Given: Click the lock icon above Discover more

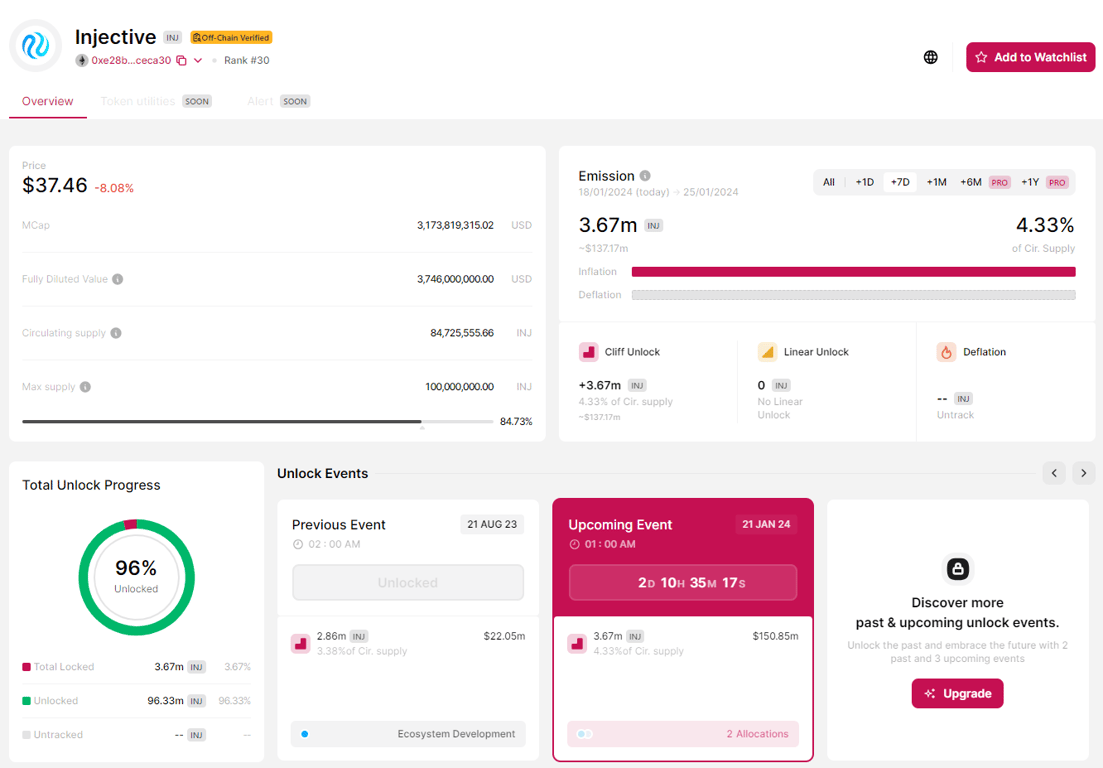Looking at the screenshot, I should [957, 569].
